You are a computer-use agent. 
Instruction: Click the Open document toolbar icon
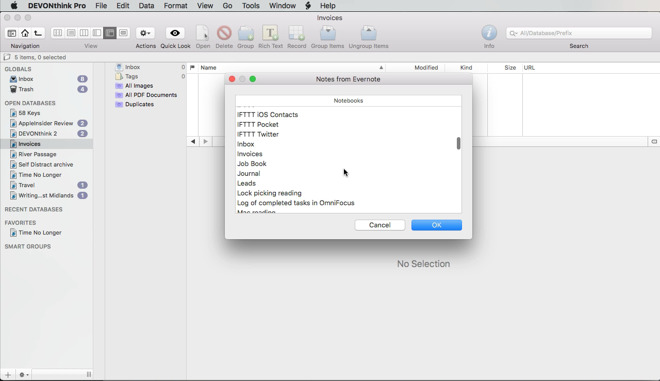202,33
